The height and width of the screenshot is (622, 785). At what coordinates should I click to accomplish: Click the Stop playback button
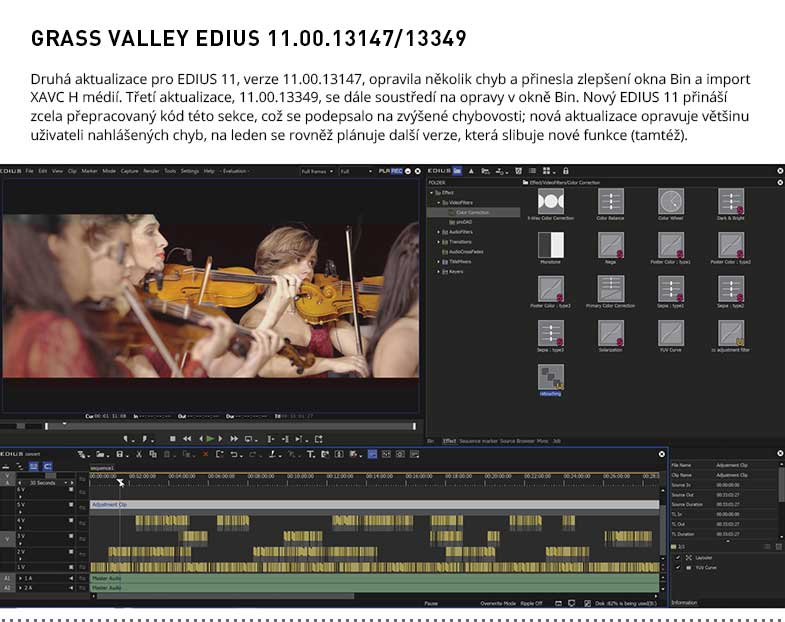[x=172, y=439]
